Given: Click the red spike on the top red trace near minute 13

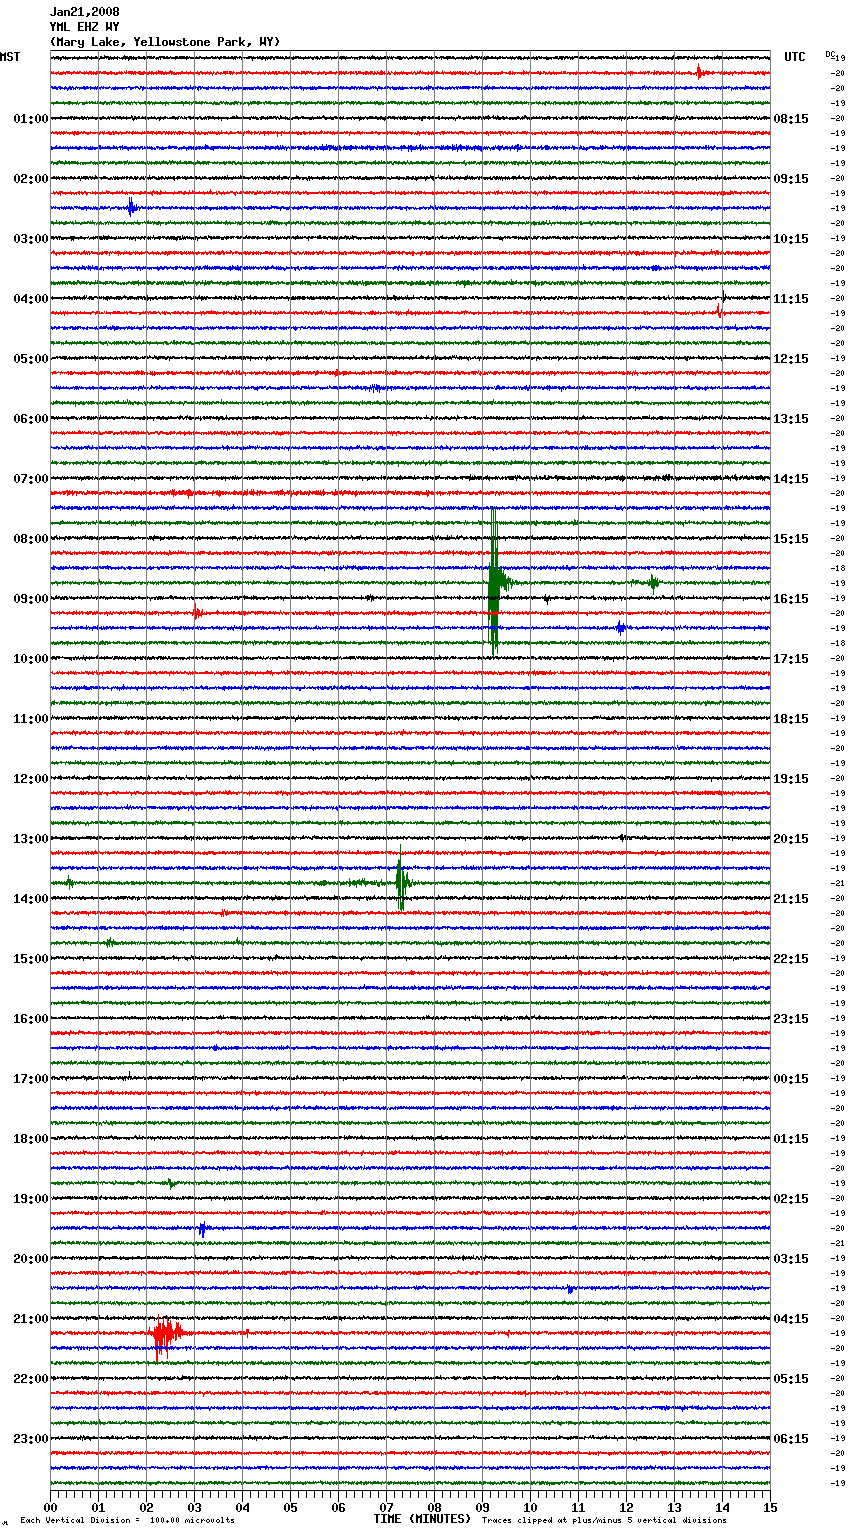Looking at the screenshot, I should coord(700,72).
